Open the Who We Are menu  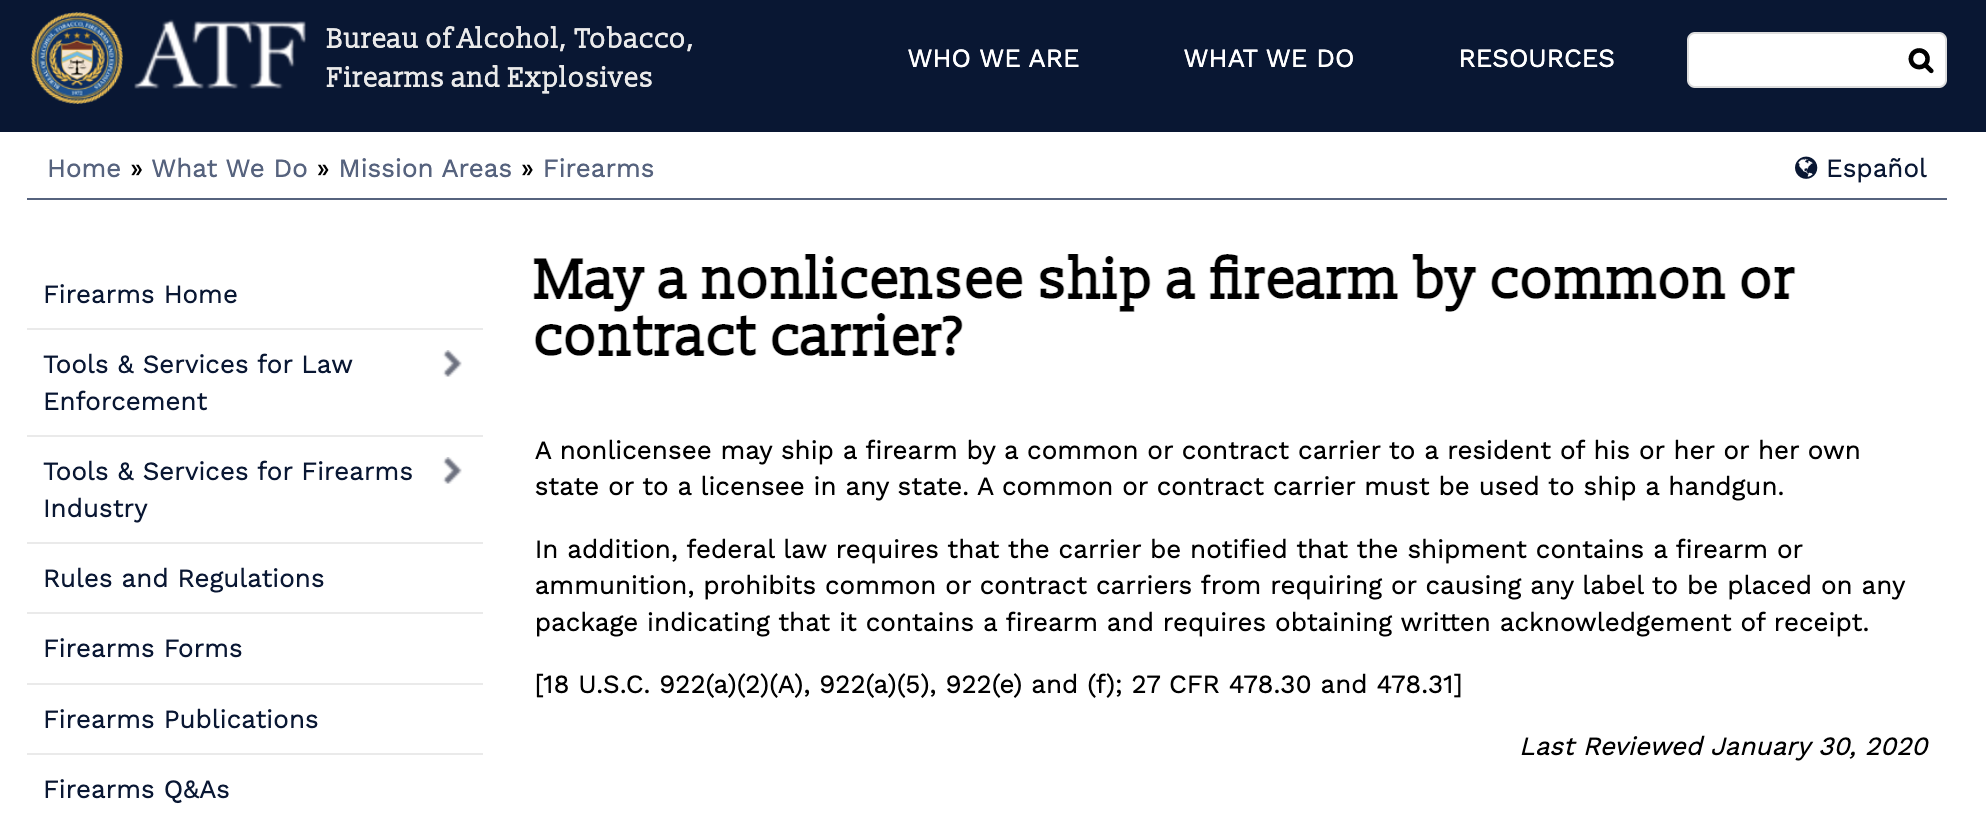(x=993, y=59)
